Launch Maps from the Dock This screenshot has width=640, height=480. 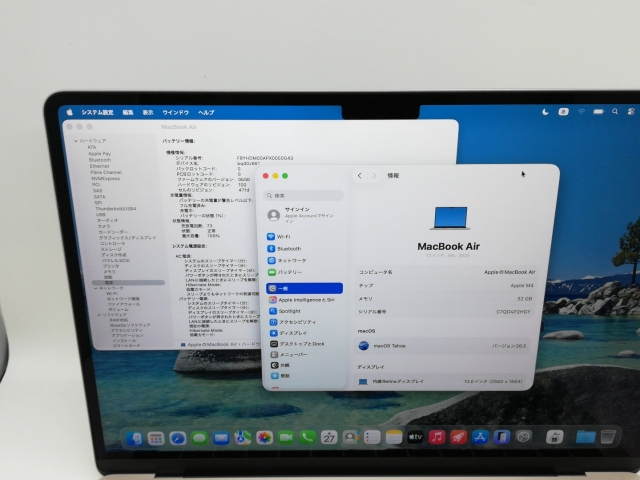click(243, 438)
